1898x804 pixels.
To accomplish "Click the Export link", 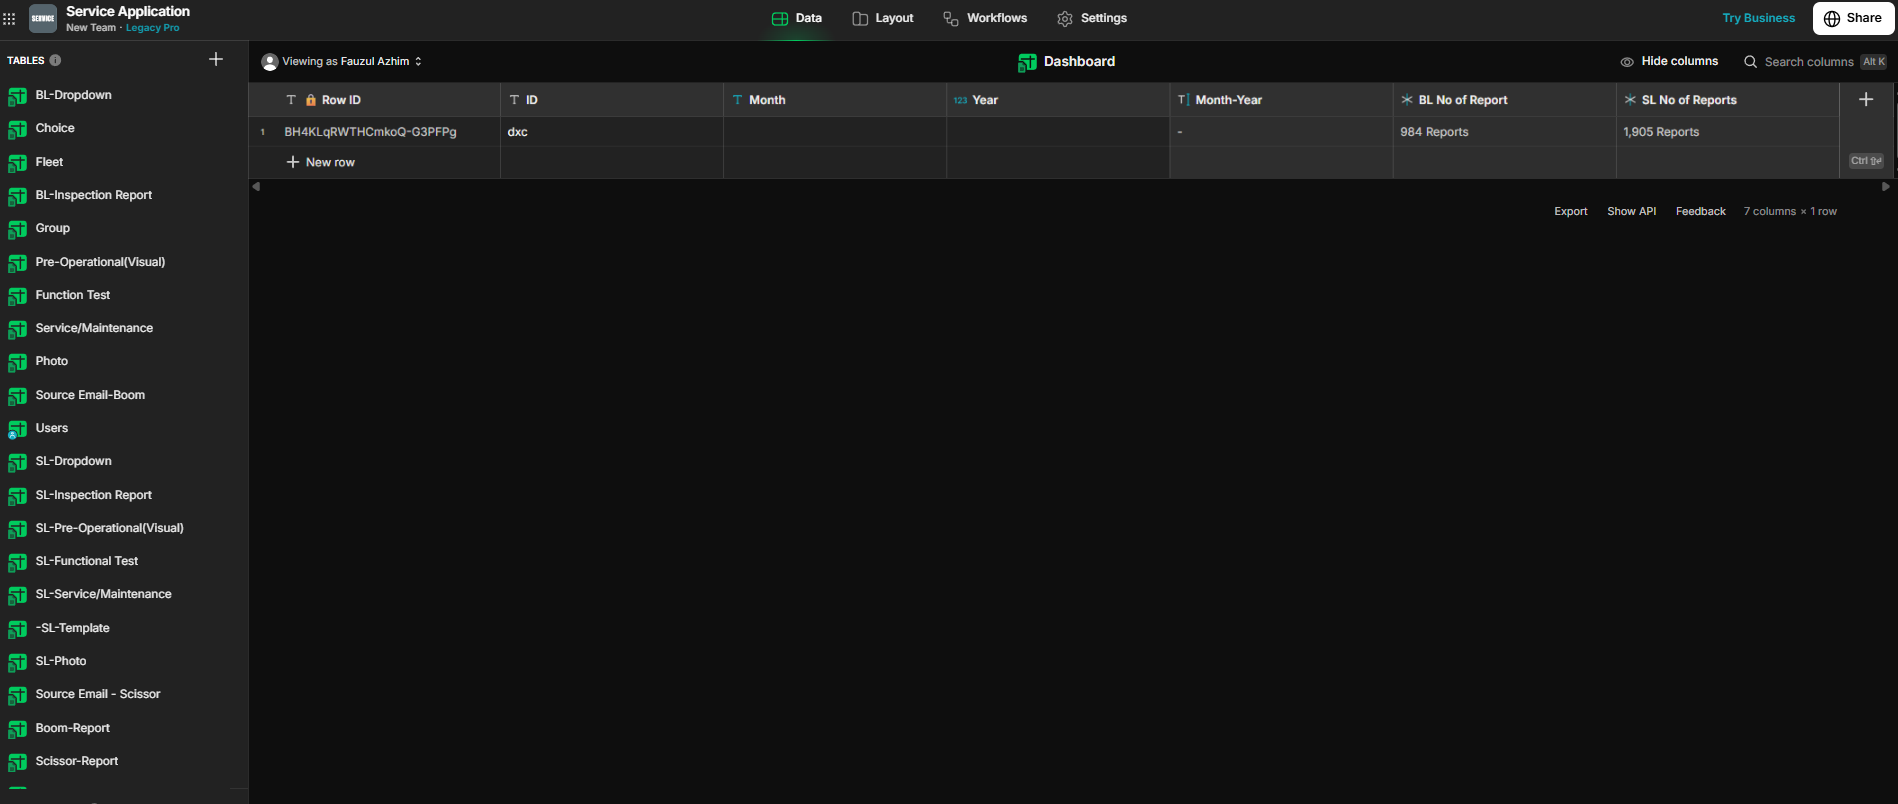I will coord(1570,211).
